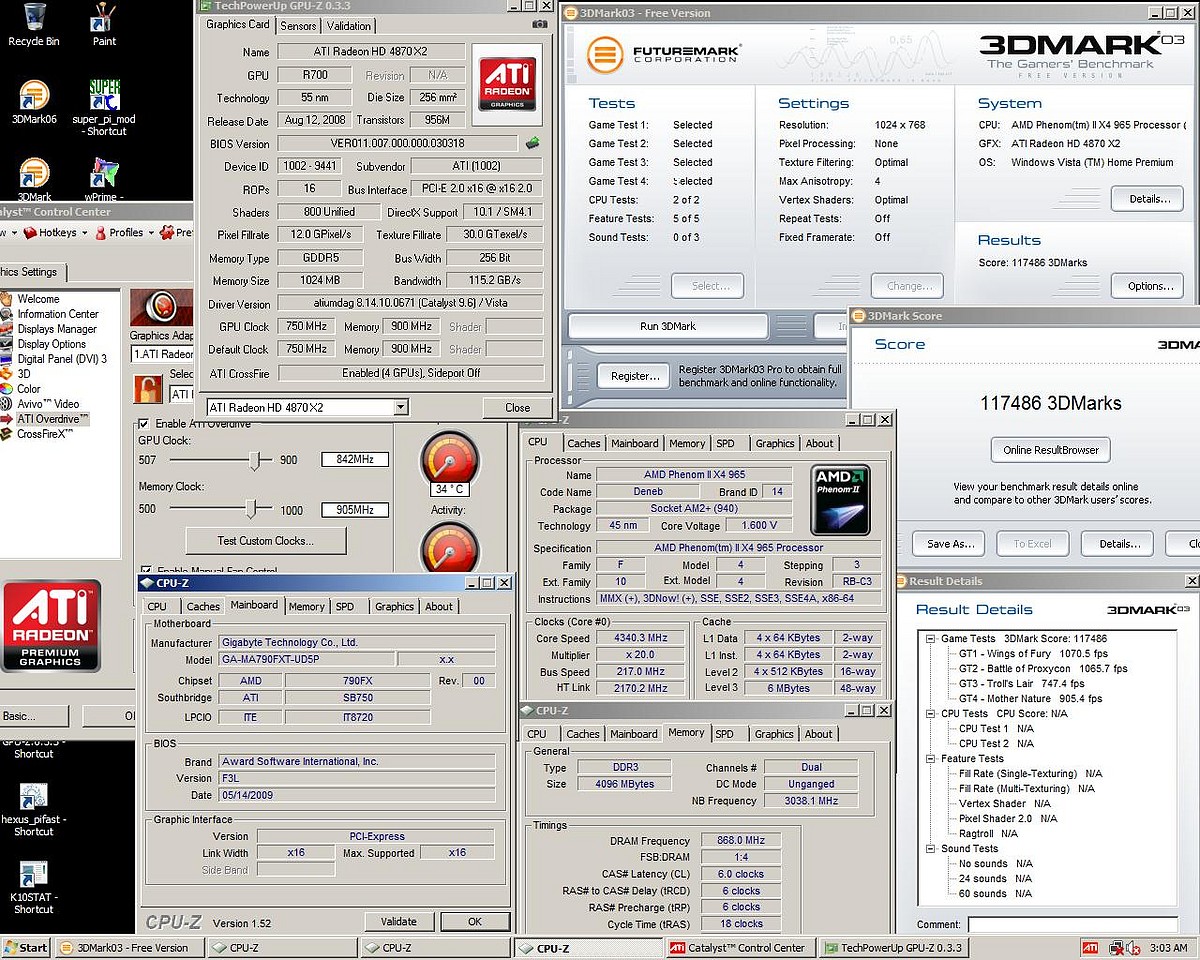
Task: Select the GT4 - Mother Nature result row
Action: [1030, 699]
